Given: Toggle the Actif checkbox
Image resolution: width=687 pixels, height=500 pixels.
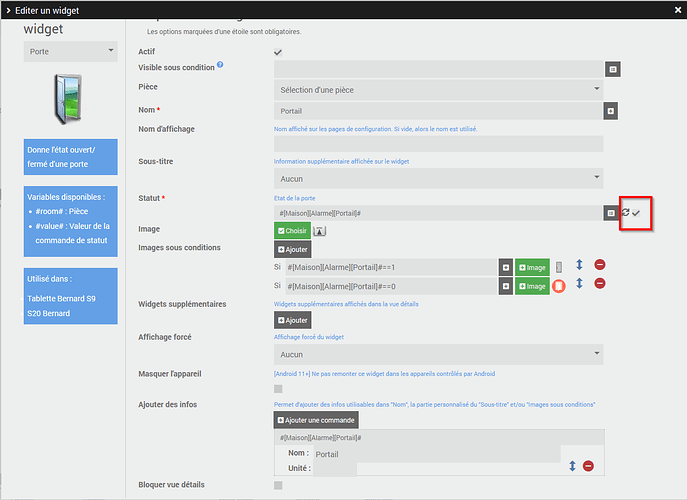Looking at the screenshot, I should (278, 52).
